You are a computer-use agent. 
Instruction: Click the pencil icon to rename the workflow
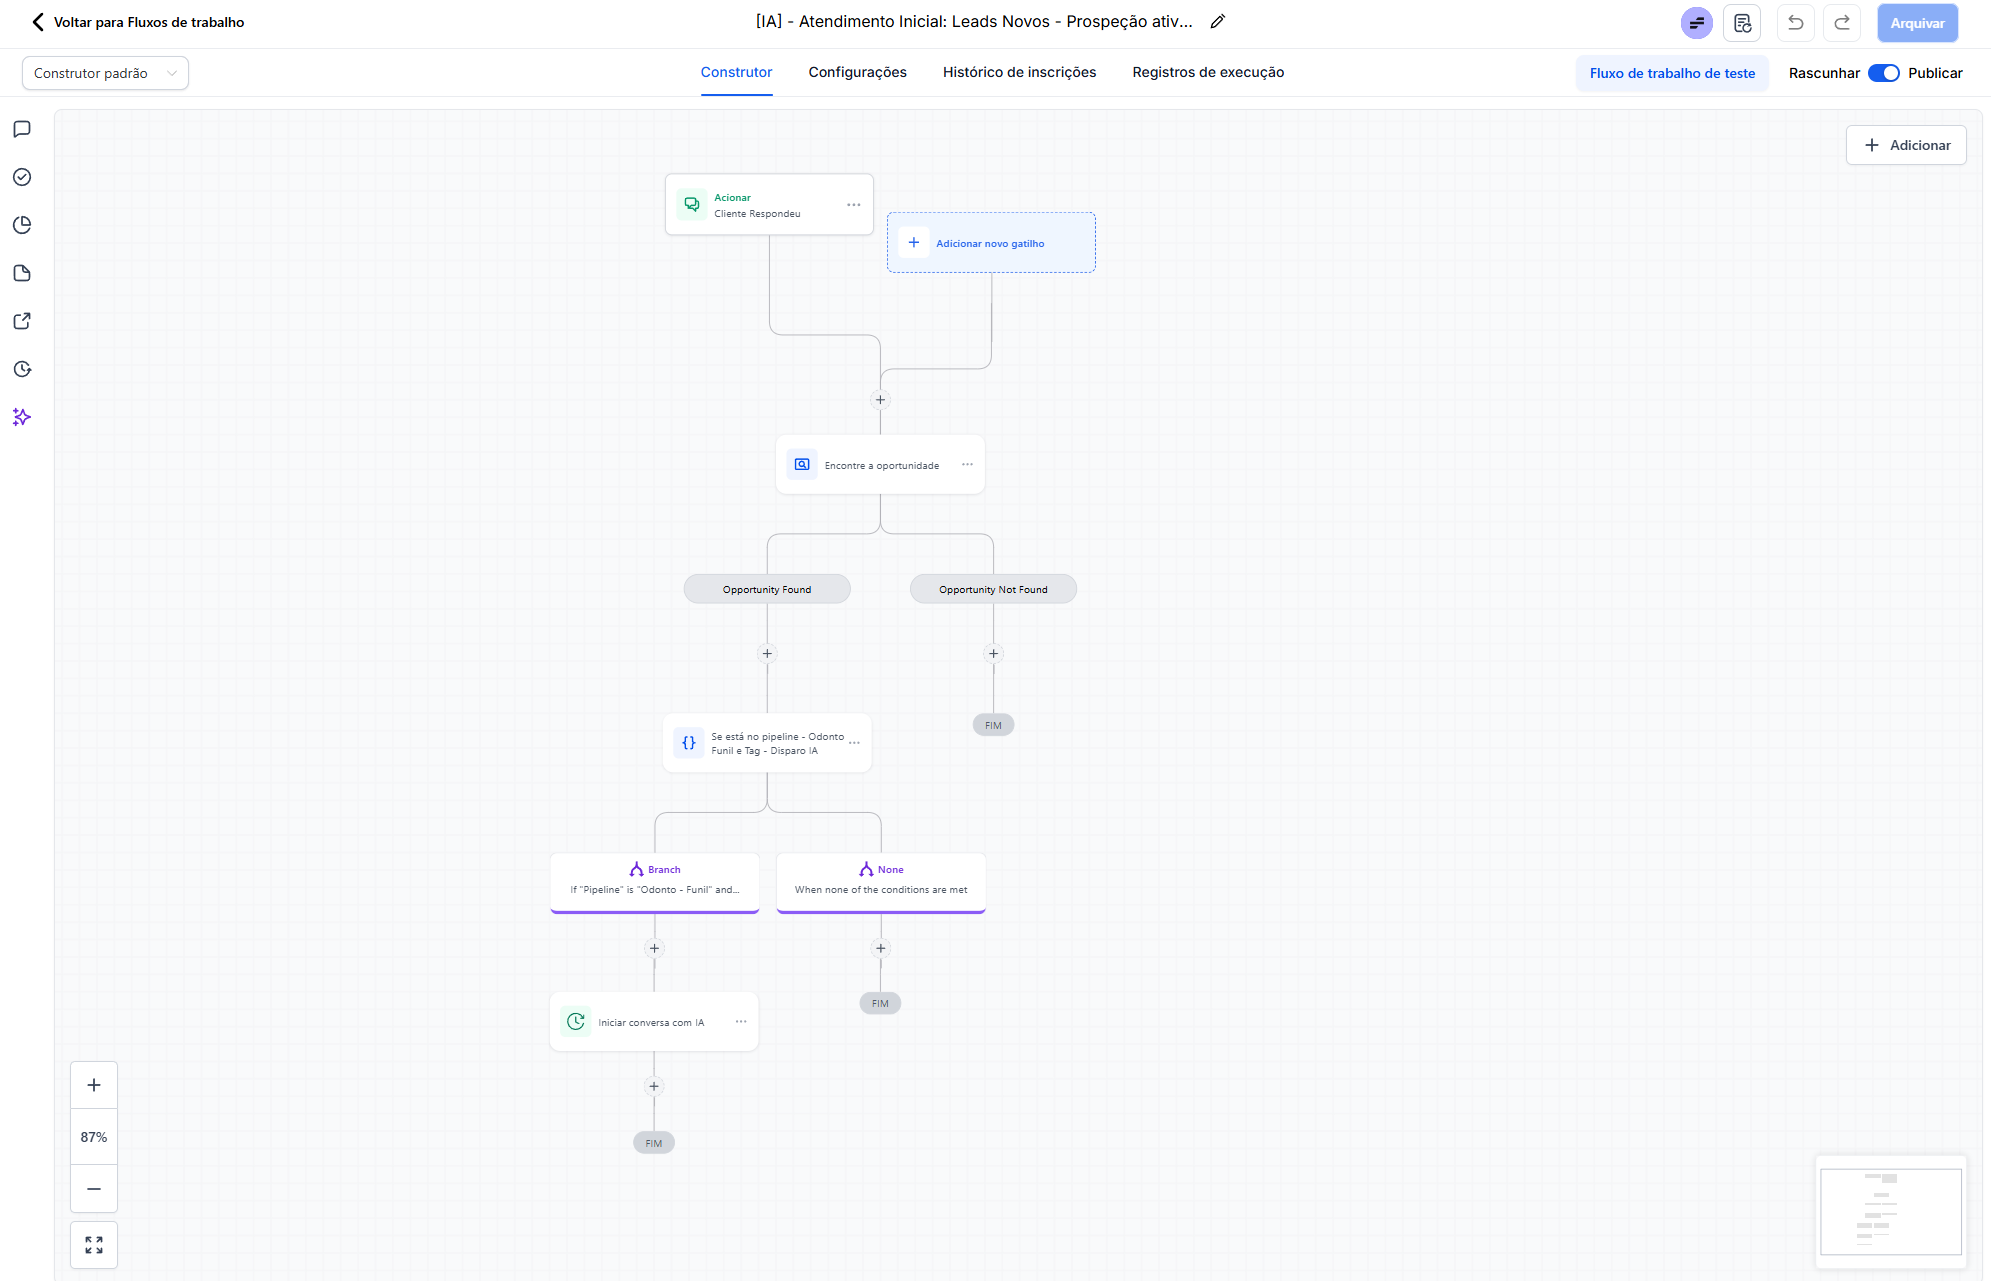tap(1217, 20)
